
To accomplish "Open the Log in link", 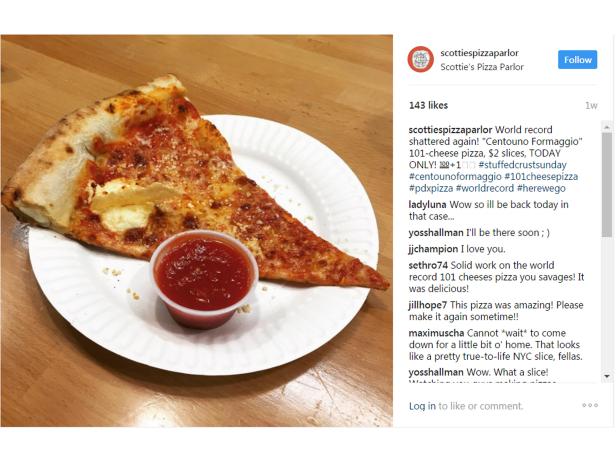I will click(422, 406).
